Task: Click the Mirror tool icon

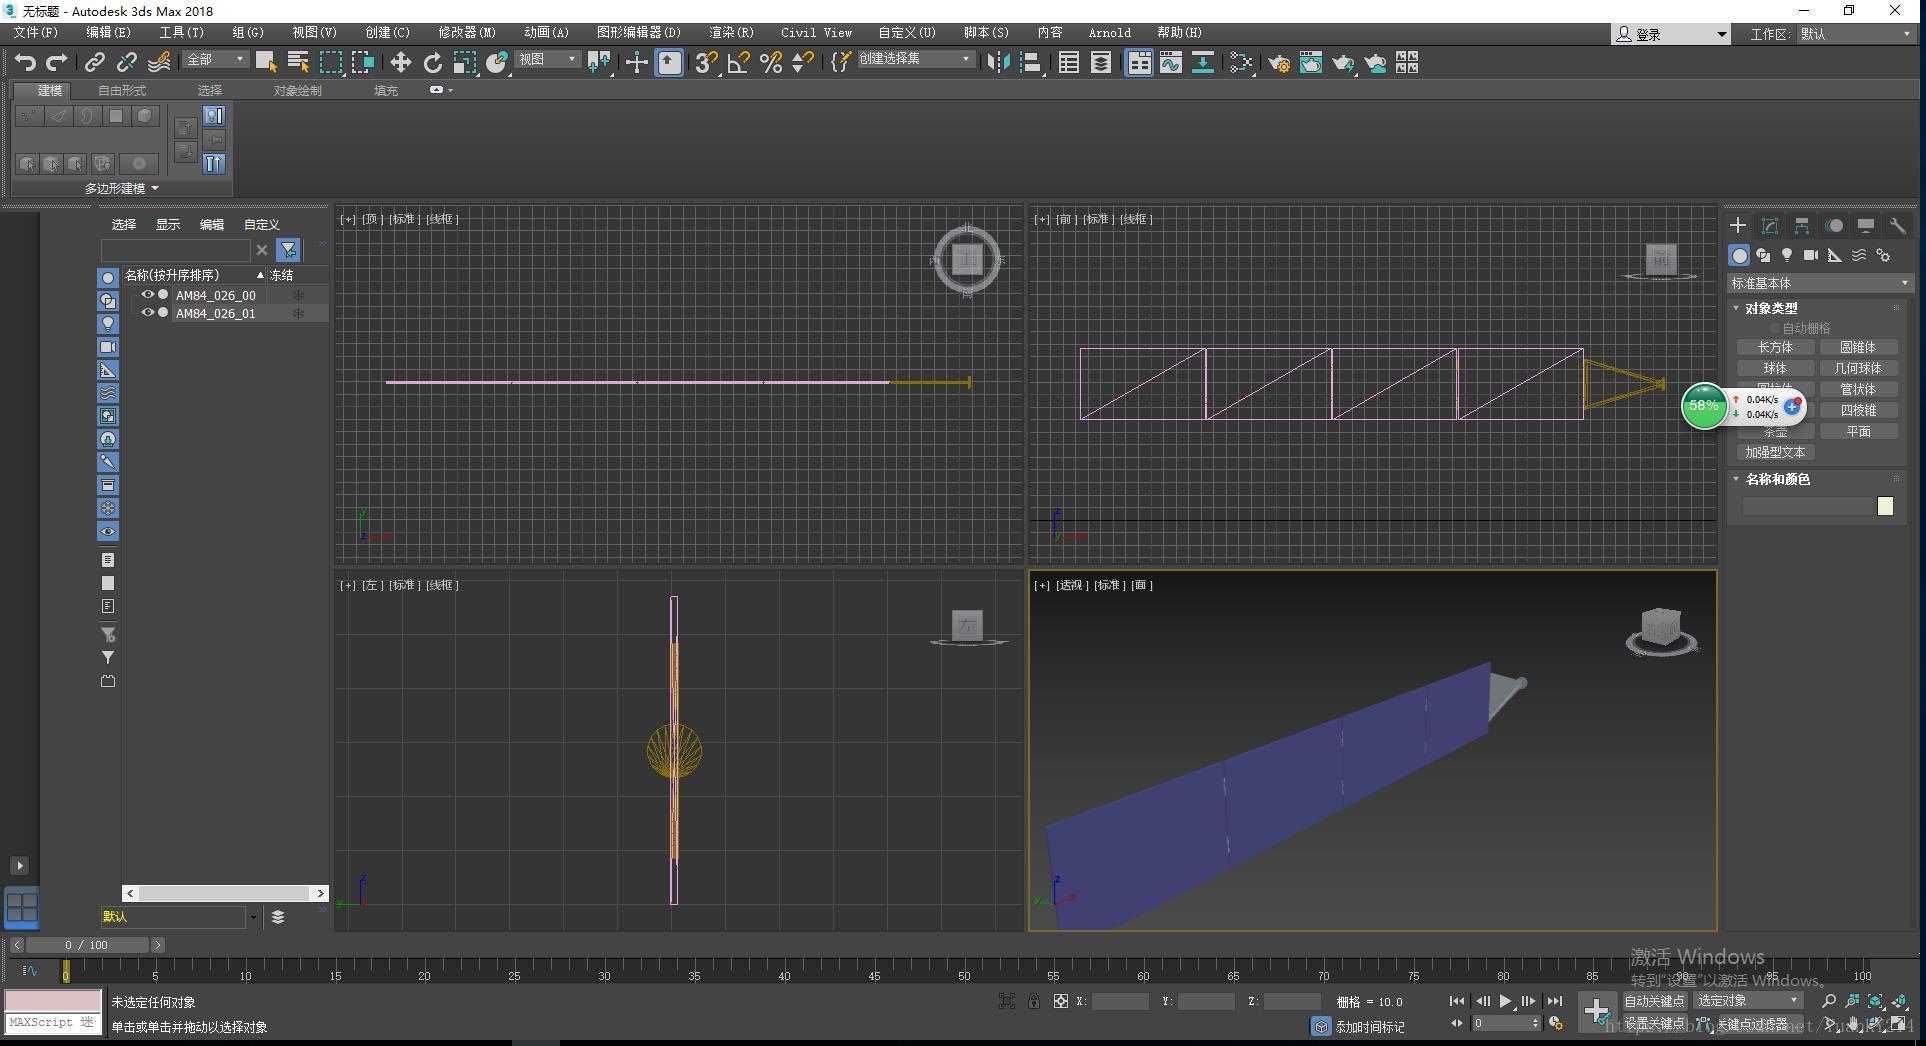Action: [x=998, y=62]
